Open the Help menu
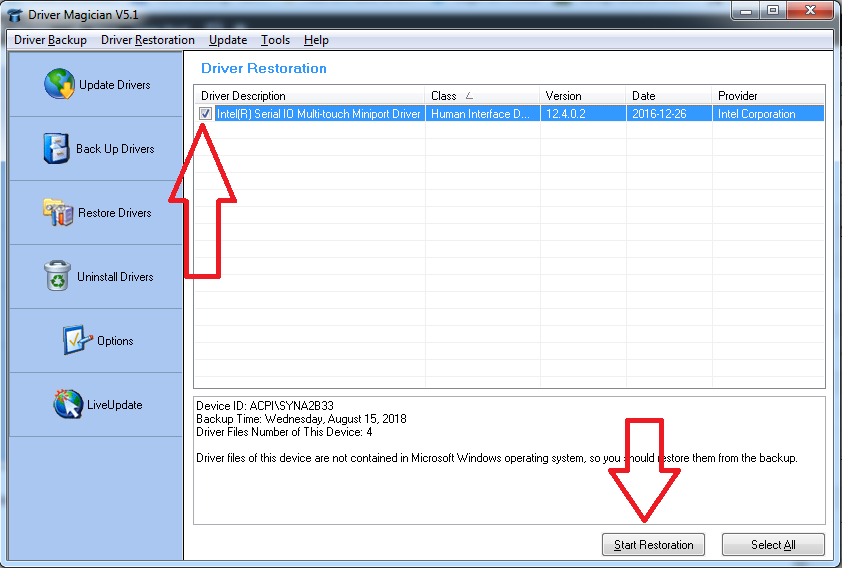The width and height of the screenshot is (842, 568). coord(316,40)
